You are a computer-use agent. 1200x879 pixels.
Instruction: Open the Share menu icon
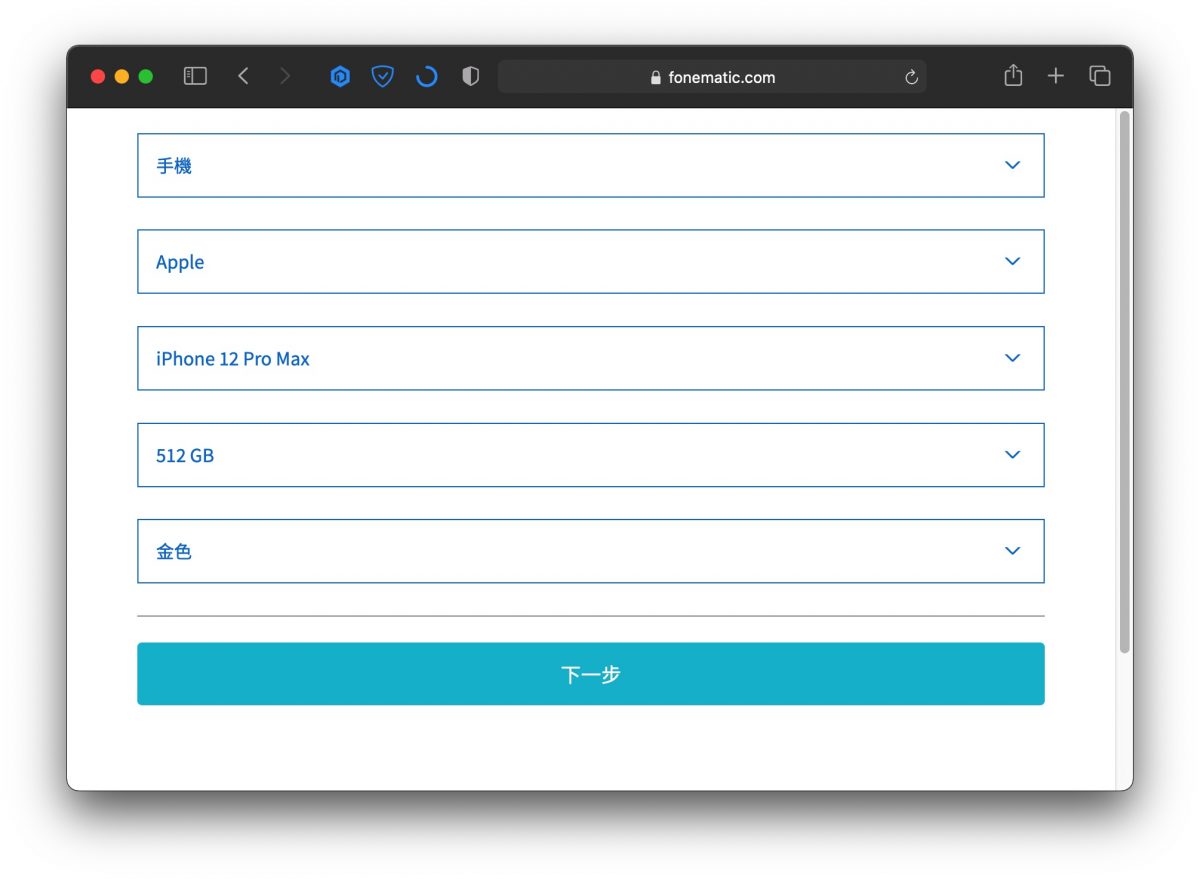[x=1013, y=75]
